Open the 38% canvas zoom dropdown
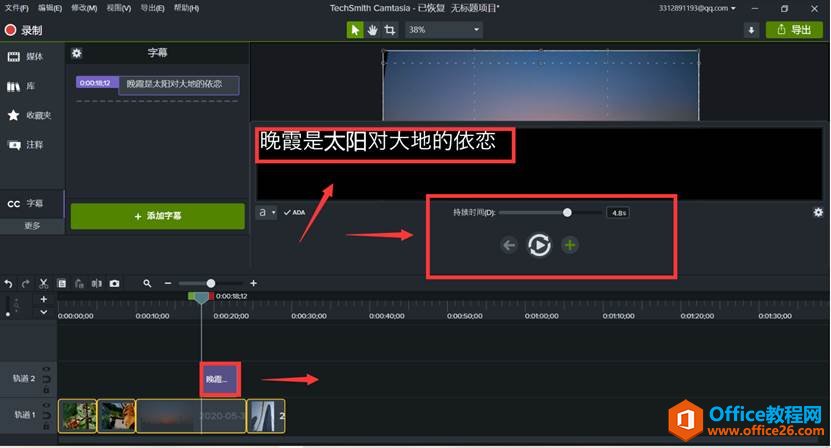 click(x=444, y=30)
